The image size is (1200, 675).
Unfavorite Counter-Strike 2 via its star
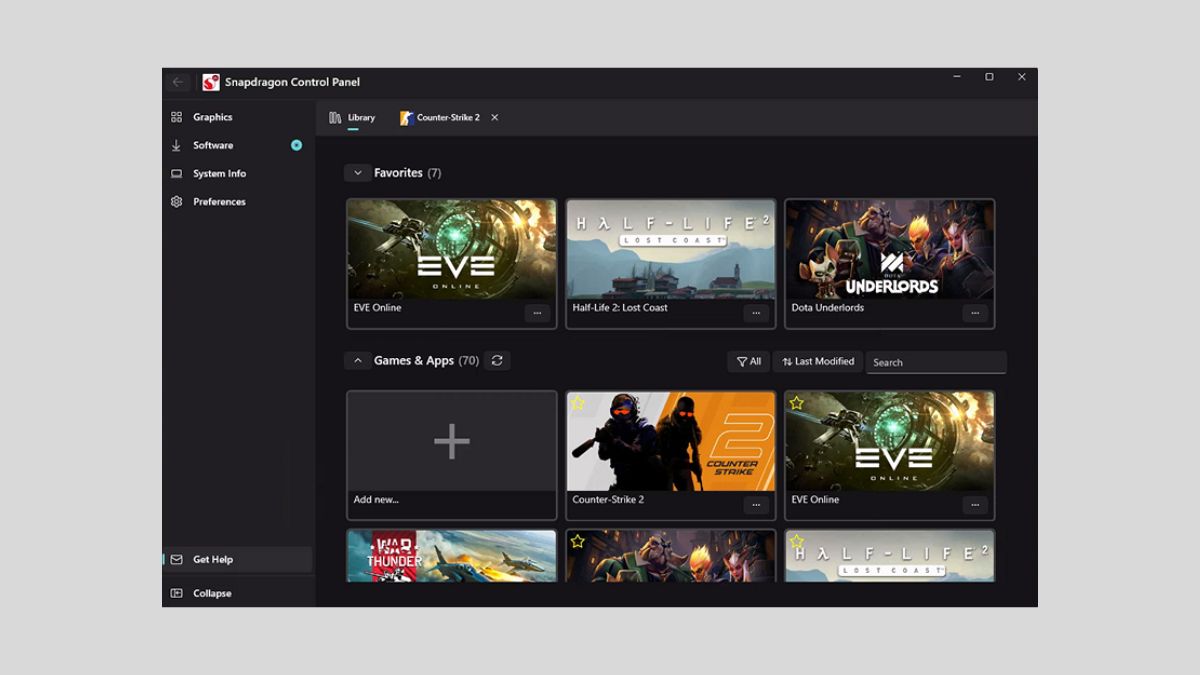click(x=579, y=403)
